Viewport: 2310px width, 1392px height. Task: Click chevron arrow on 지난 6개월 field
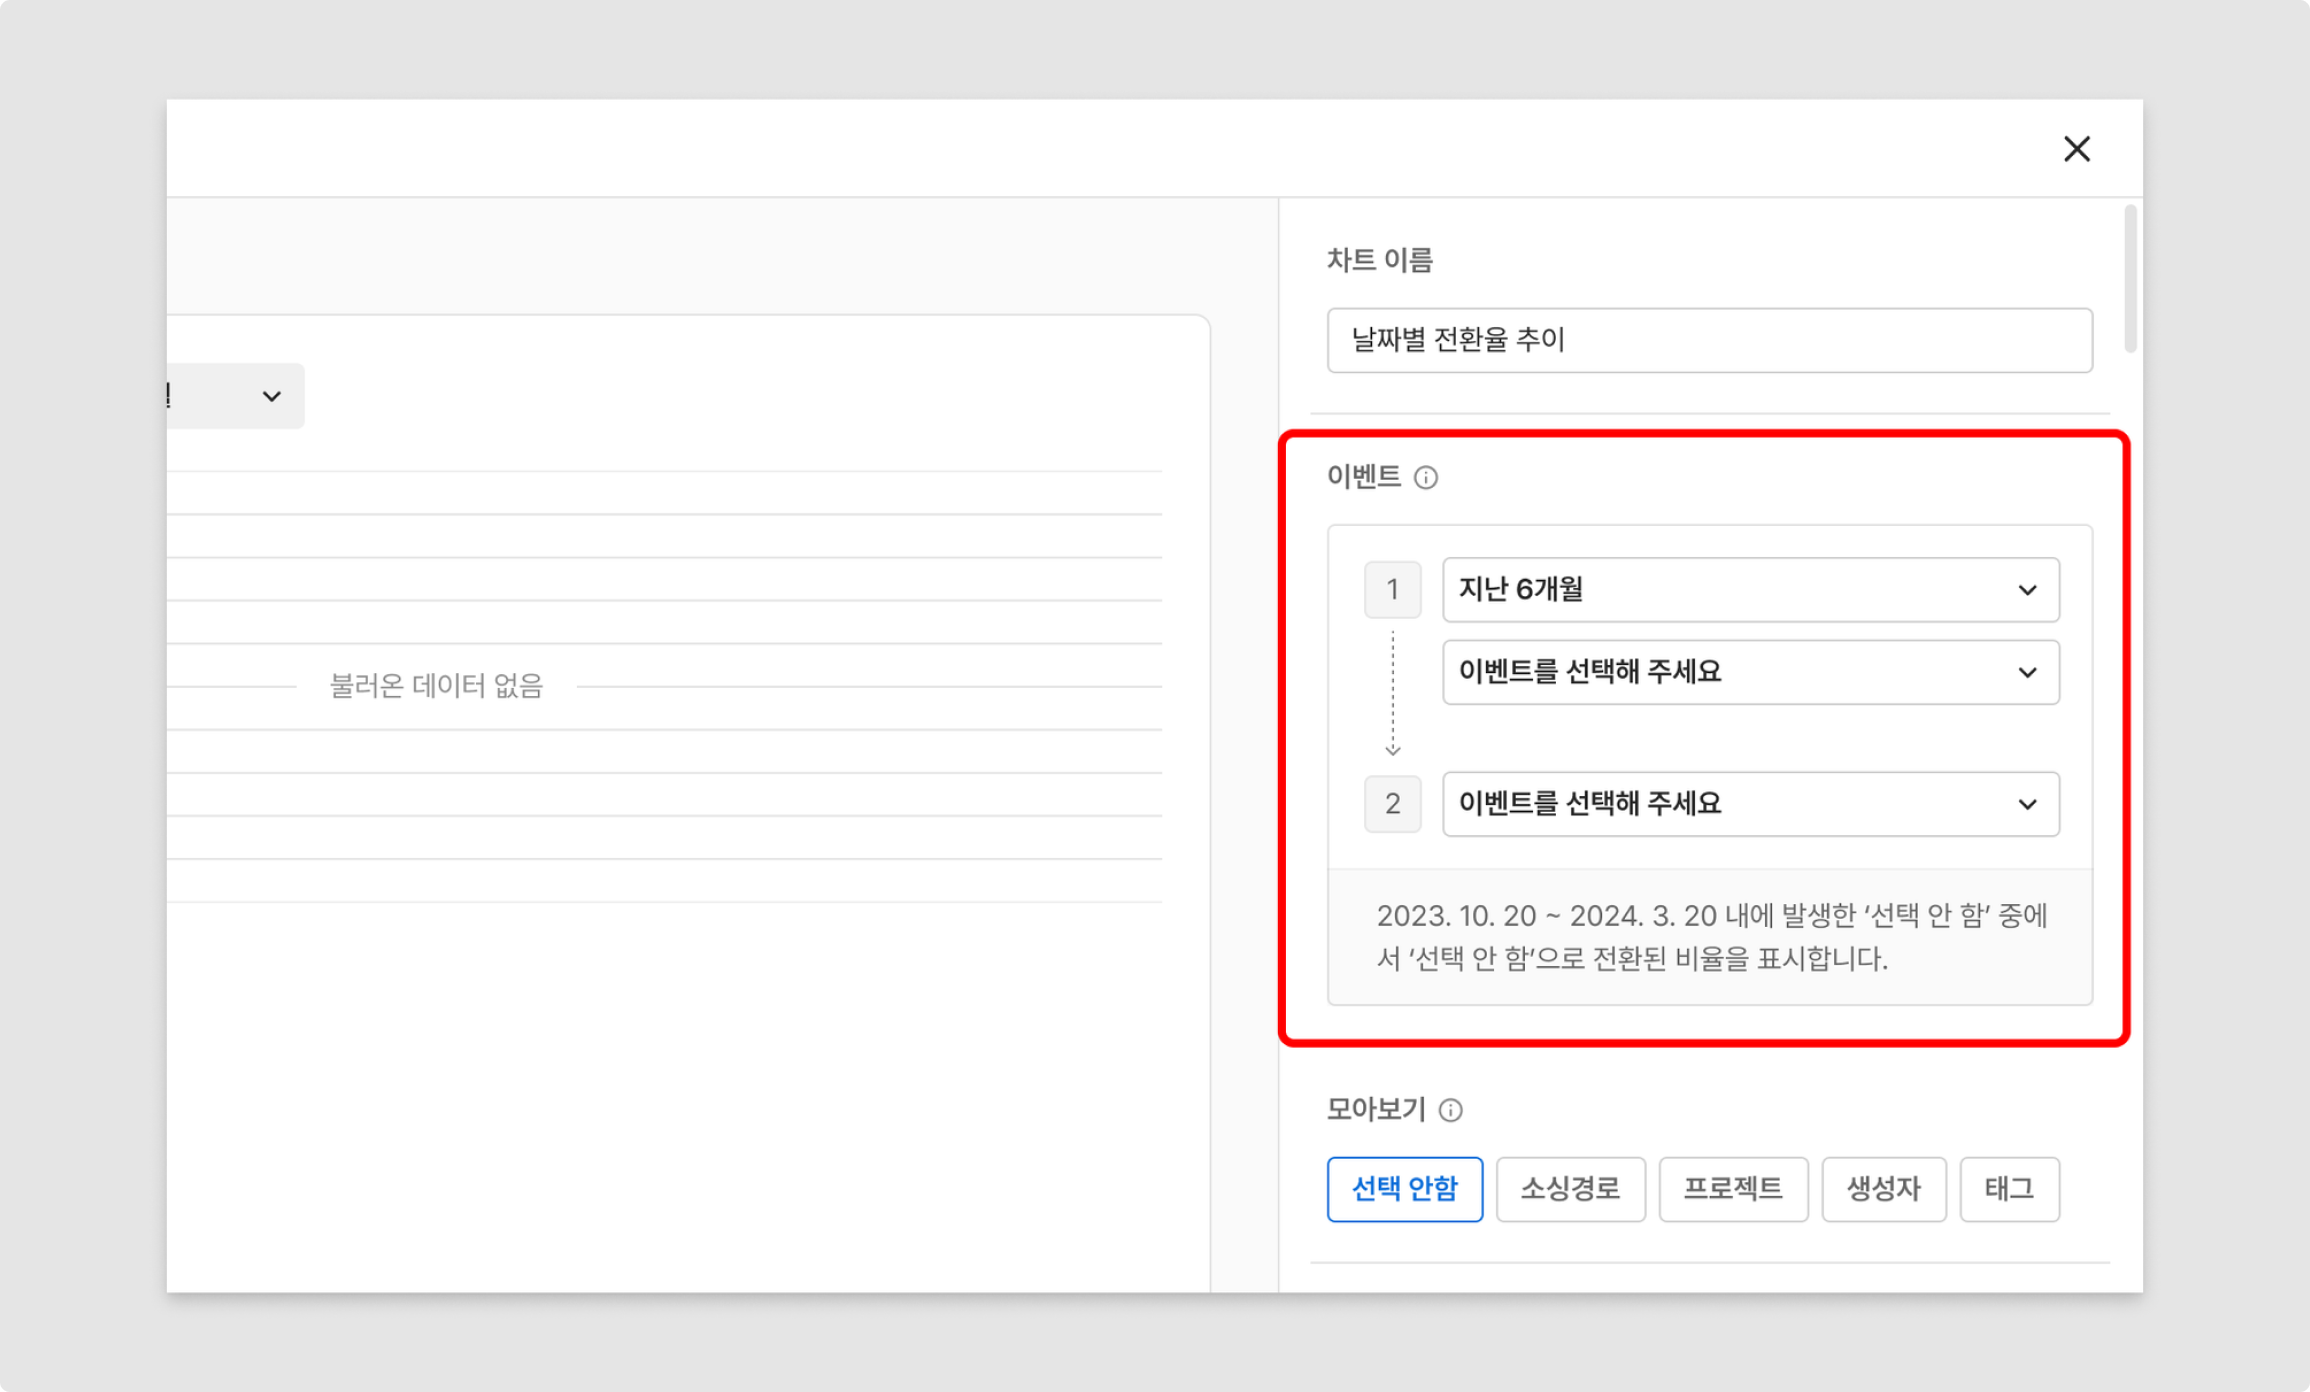pyautogui.click(x=2027, y=590)
